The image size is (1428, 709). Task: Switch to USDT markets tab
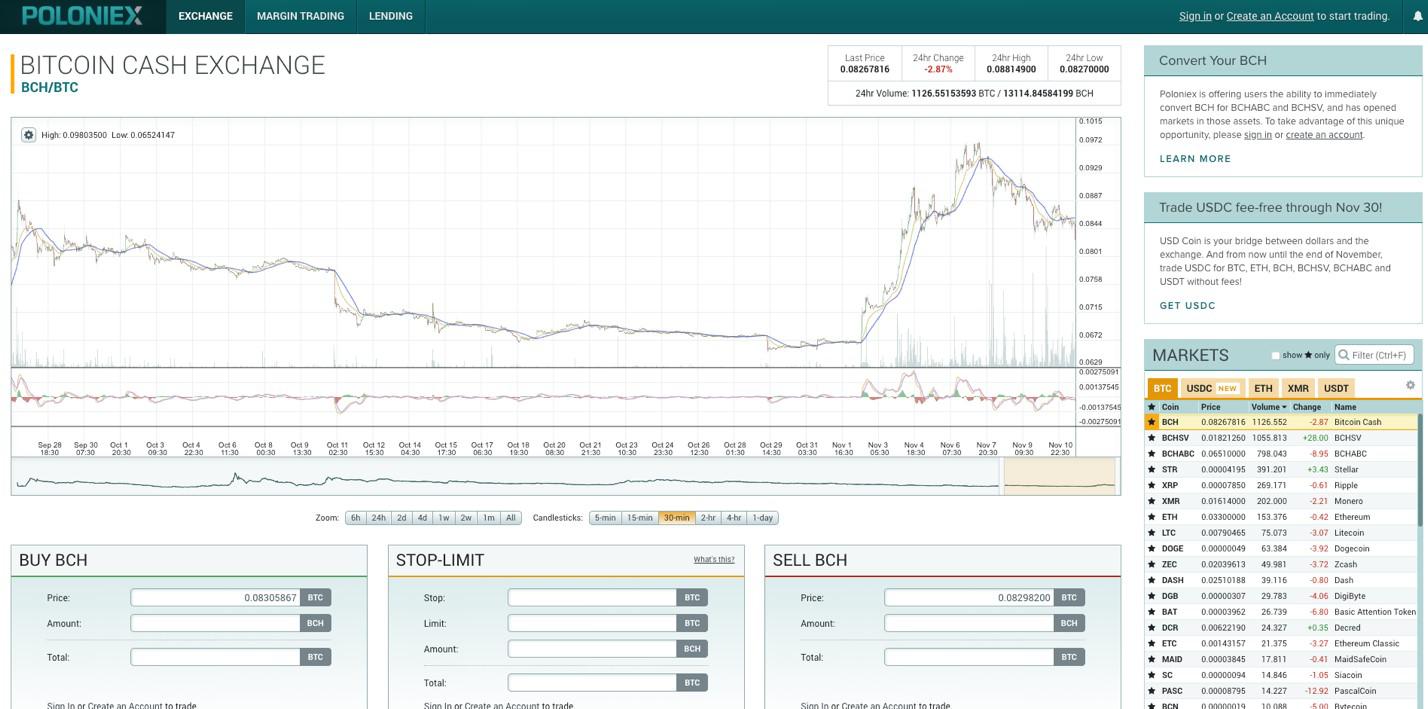tap(1336, 388)
